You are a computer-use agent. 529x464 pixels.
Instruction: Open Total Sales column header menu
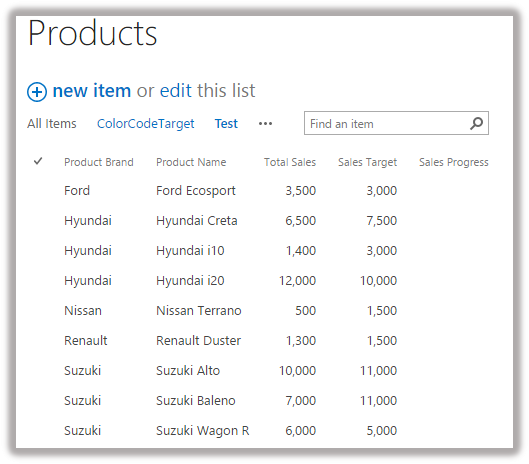pyautogui.click(x=290, y=162)
